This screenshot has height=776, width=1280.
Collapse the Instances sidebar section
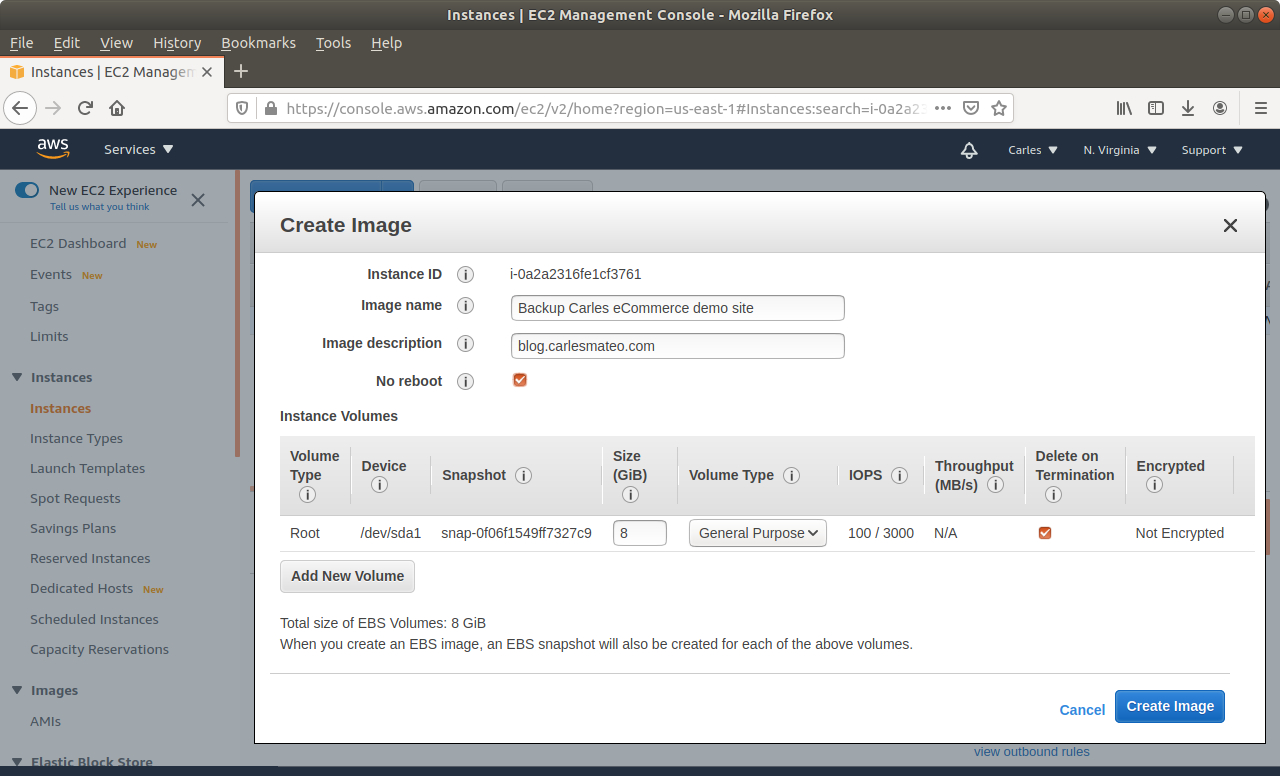pos(17,377)
